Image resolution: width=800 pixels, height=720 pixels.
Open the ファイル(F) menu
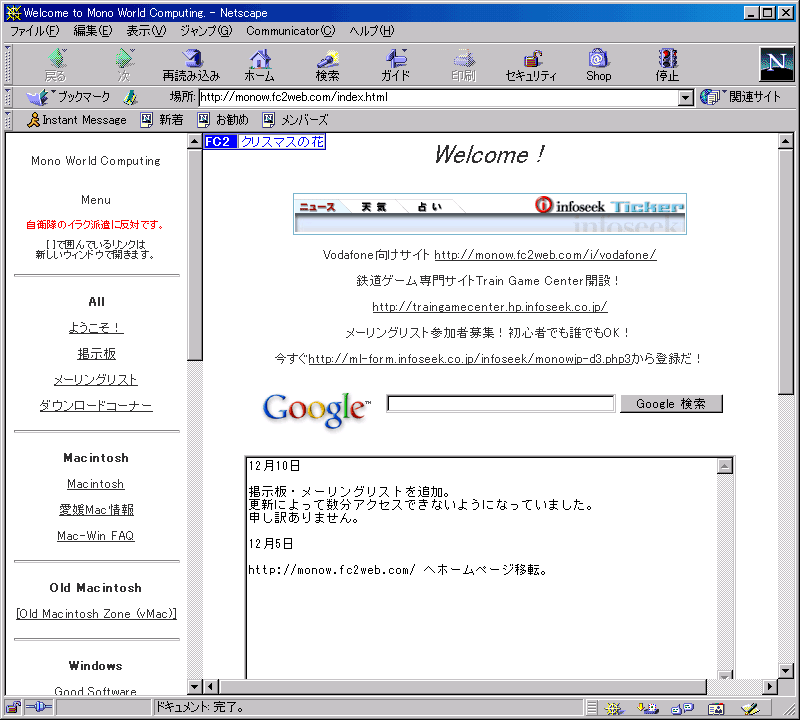(x=35, y=31)
